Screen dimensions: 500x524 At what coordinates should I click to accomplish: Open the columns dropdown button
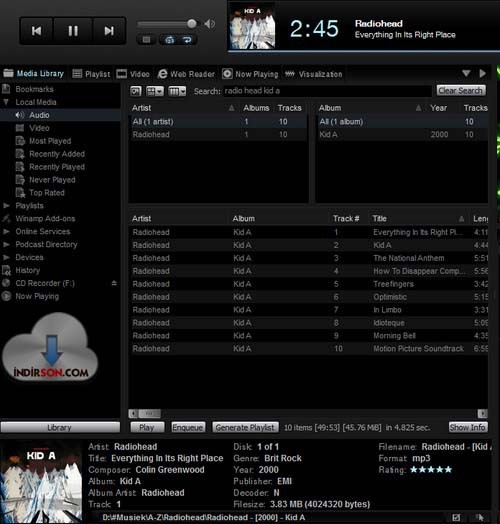(x=177, y=91)
